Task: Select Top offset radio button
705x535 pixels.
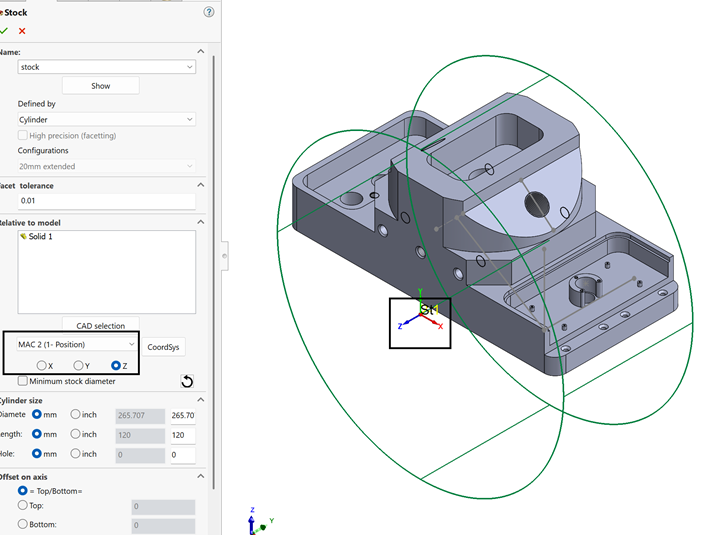Action: 22,505
